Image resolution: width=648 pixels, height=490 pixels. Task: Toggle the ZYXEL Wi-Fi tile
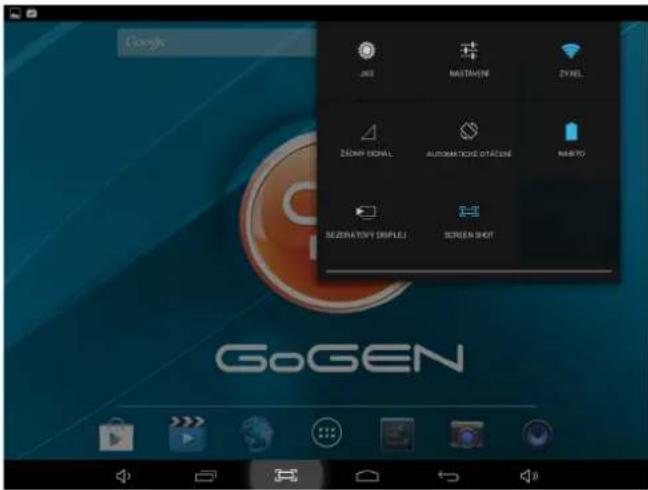[571, 59]
